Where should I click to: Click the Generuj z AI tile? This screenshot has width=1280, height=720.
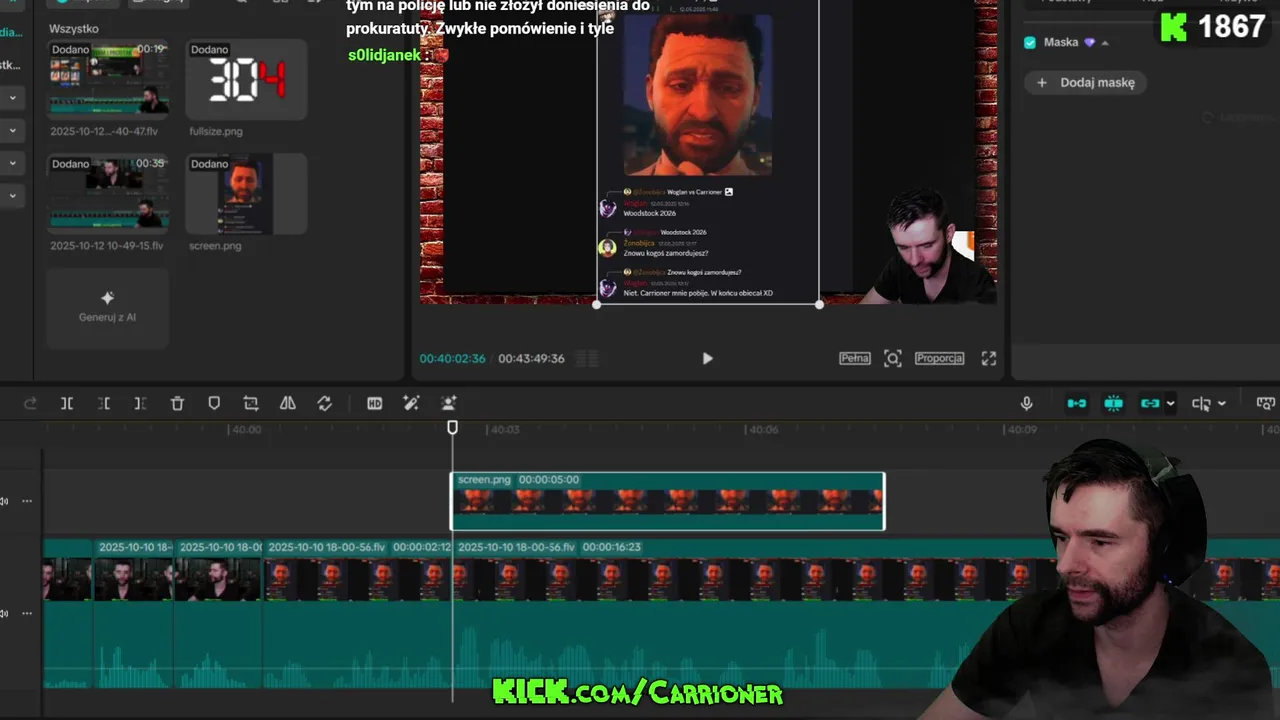[108, 307]
